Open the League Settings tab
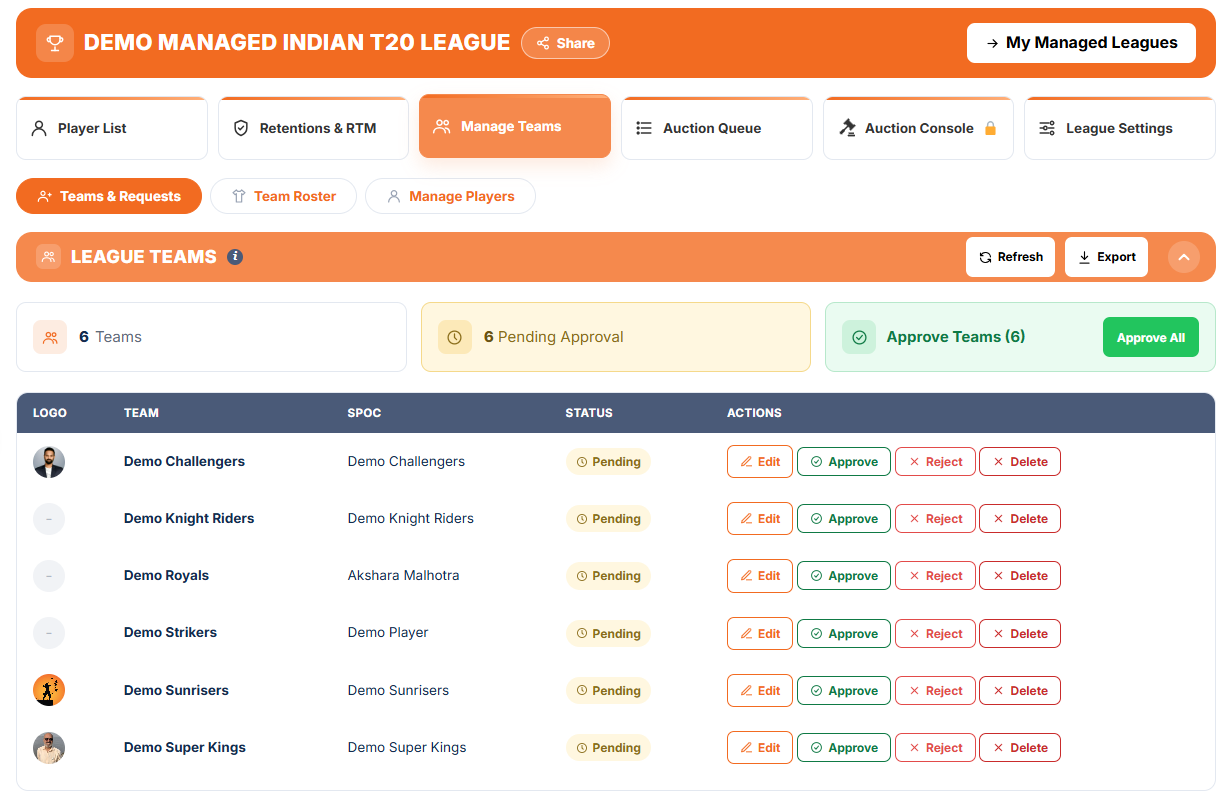 pos(1120,128)
